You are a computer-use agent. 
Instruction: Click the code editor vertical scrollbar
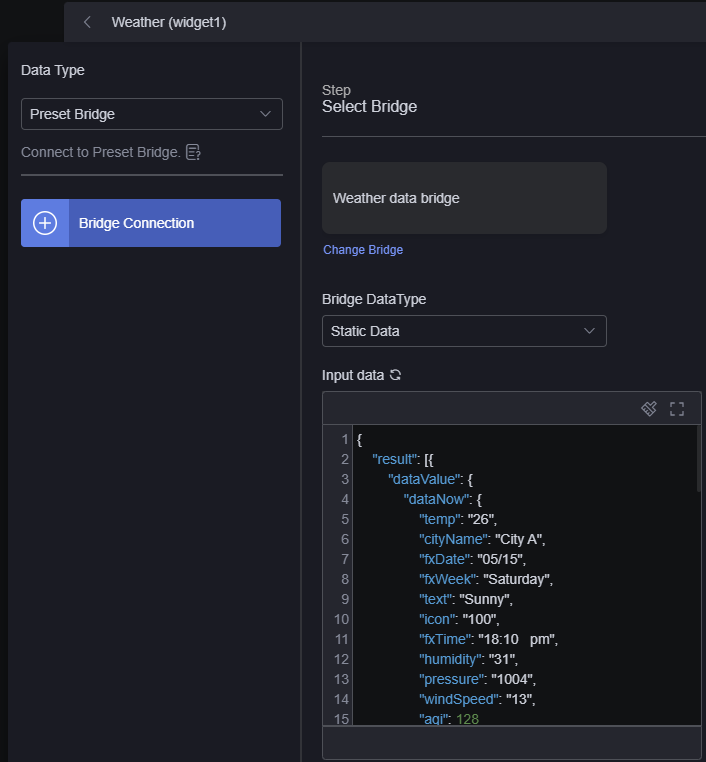pos(699,459)
